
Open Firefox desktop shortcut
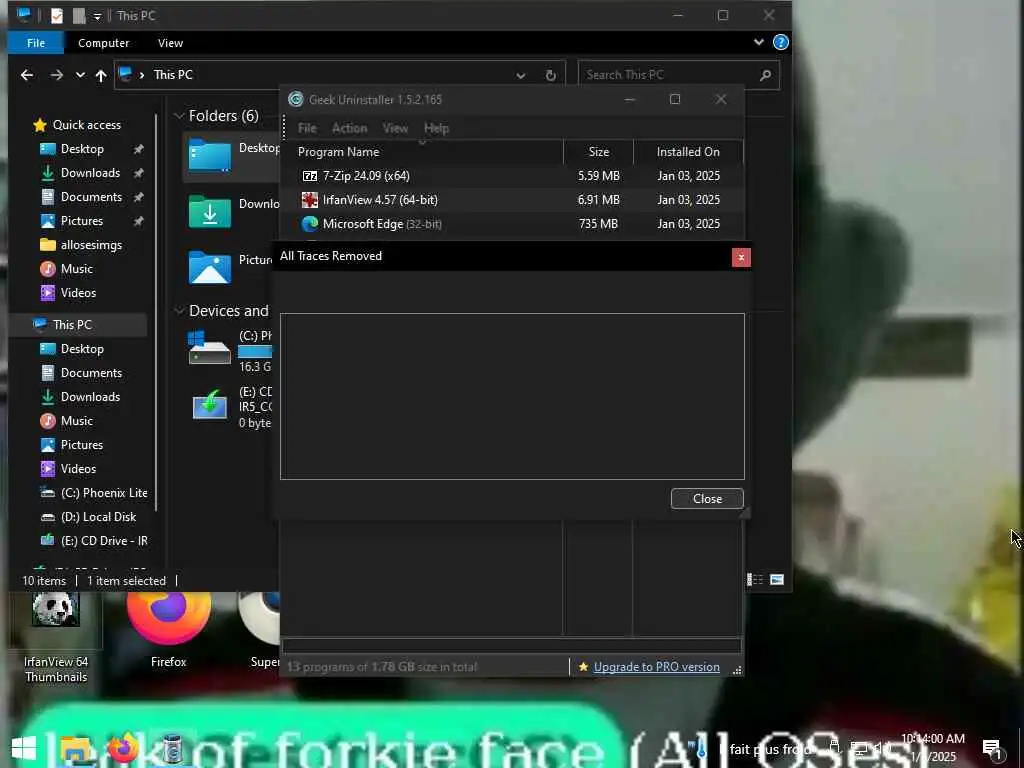tap(168, 631)
